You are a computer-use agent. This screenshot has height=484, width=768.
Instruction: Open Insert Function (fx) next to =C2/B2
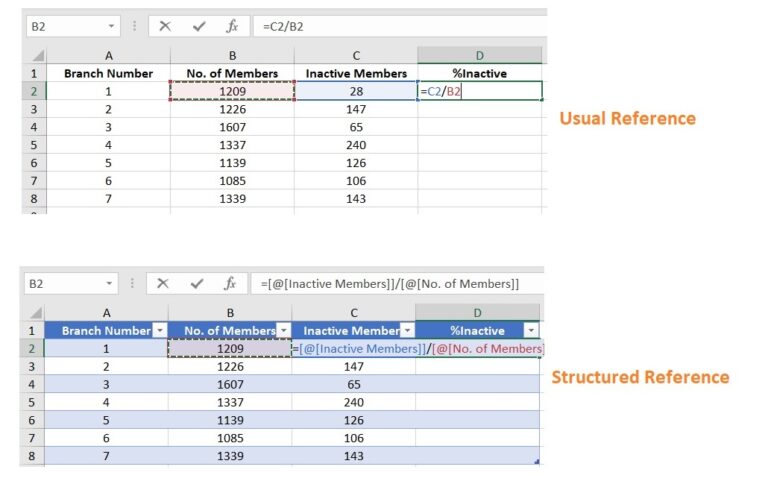coord(231,26)
